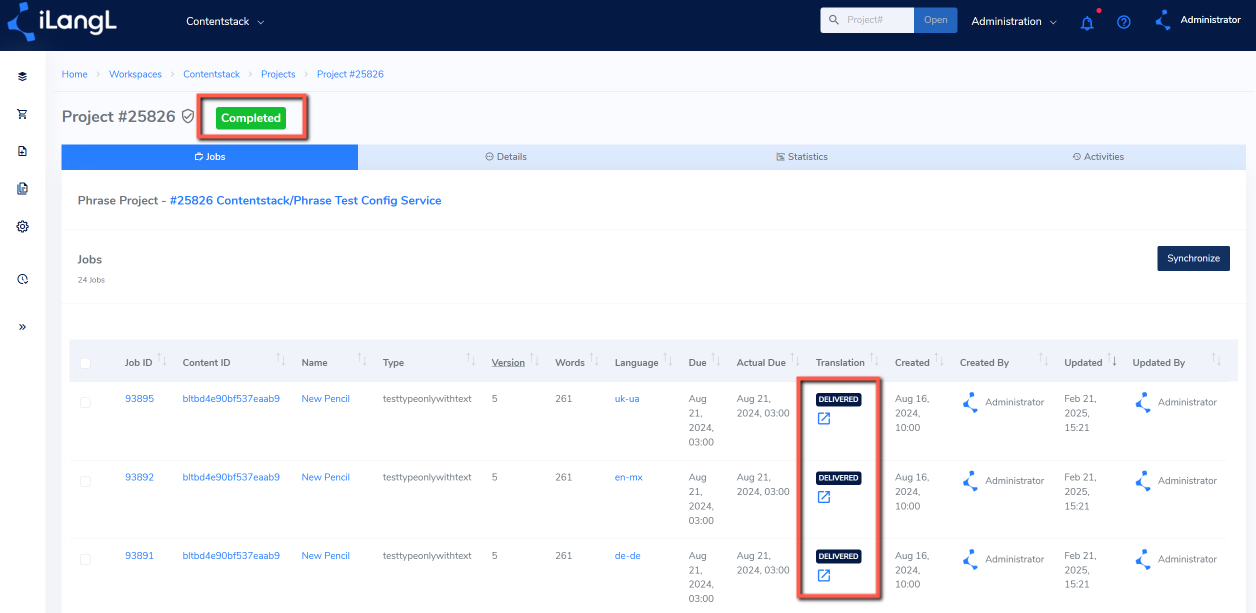Click the Synchronize button

1193,258
